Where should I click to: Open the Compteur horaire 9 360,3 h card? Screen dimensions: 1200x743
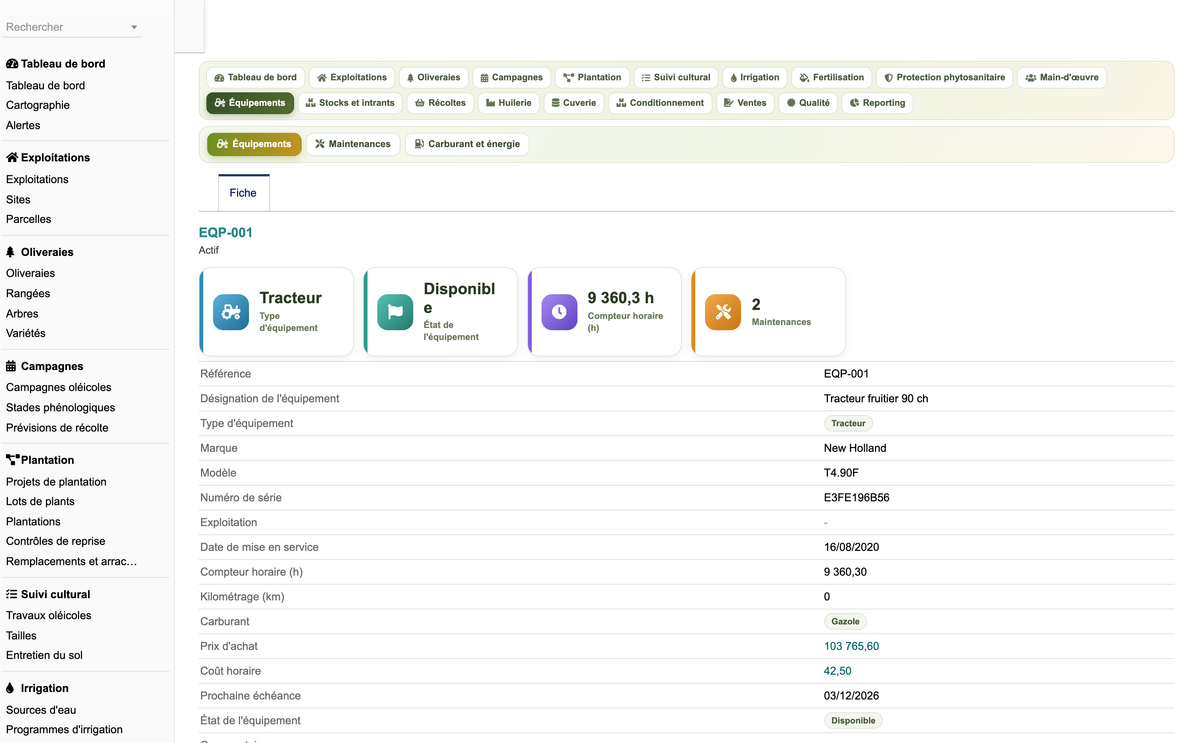(x=604, y=312)
